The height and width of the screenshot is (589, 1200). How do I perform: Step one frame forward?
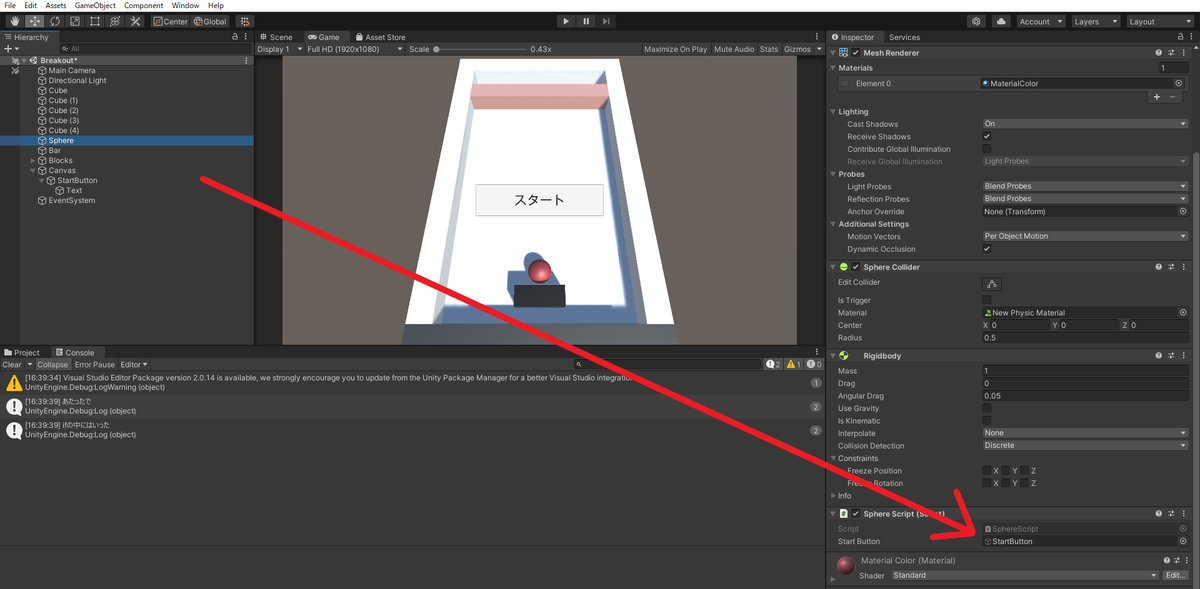(x=606, y=21)
